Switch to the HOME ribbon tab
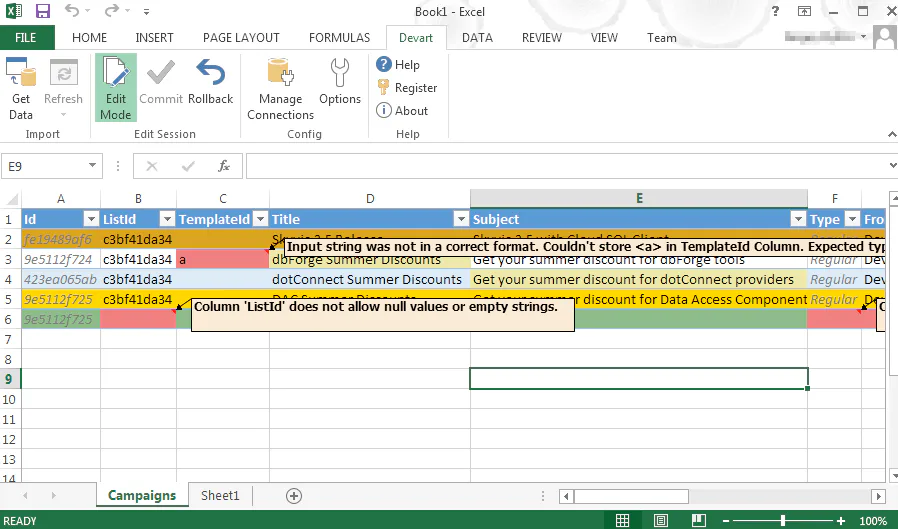Screen dimensions: 898x529 [x=89, y=38]
